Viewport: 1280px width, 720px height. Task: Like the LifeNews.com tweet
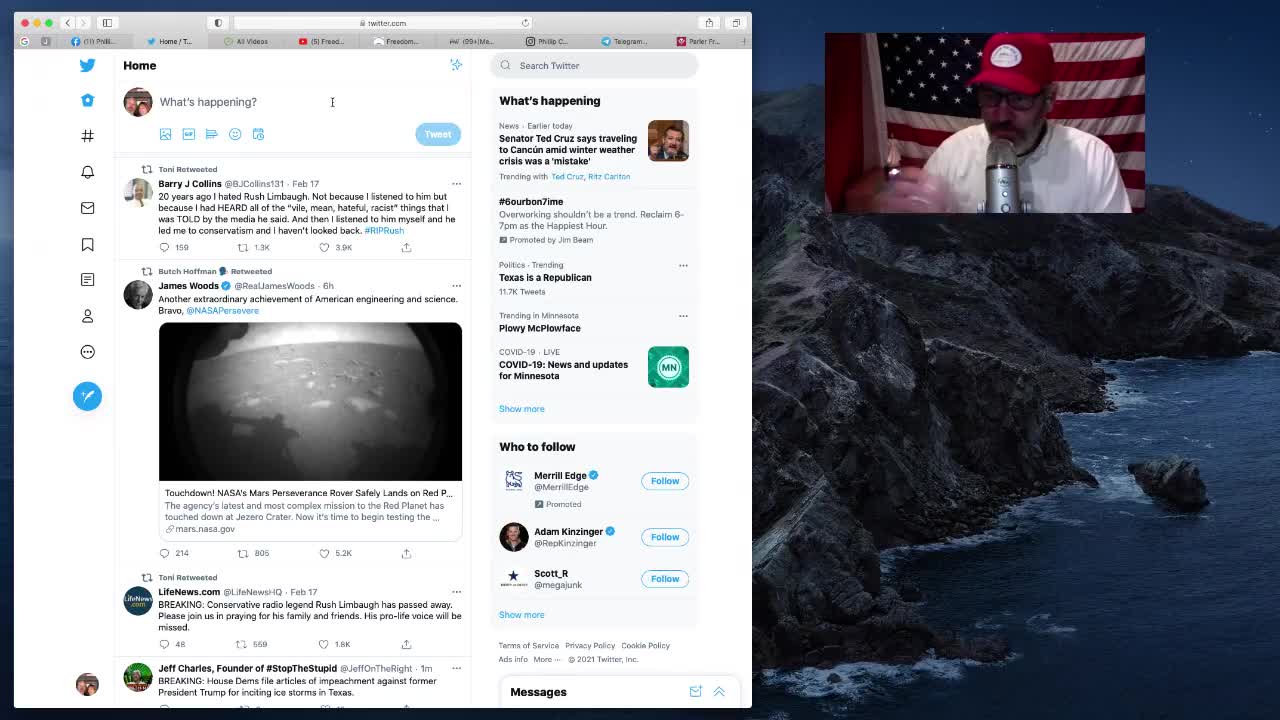[323, 644]
